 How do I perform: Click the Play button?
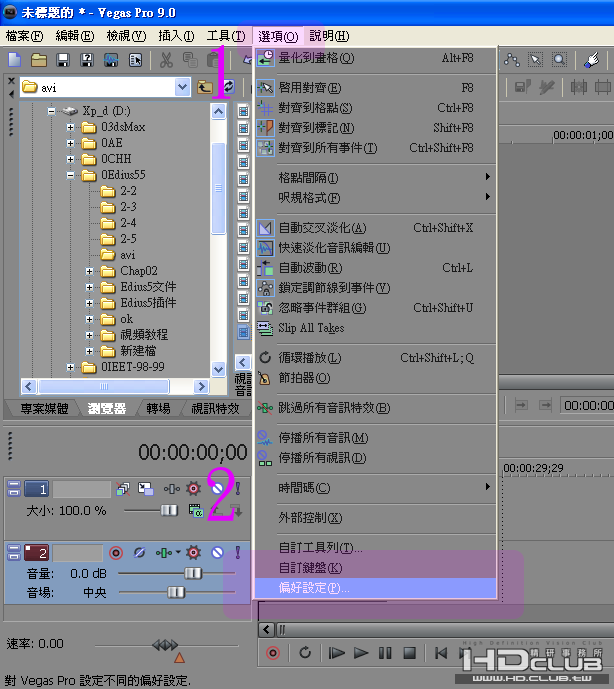361,653
